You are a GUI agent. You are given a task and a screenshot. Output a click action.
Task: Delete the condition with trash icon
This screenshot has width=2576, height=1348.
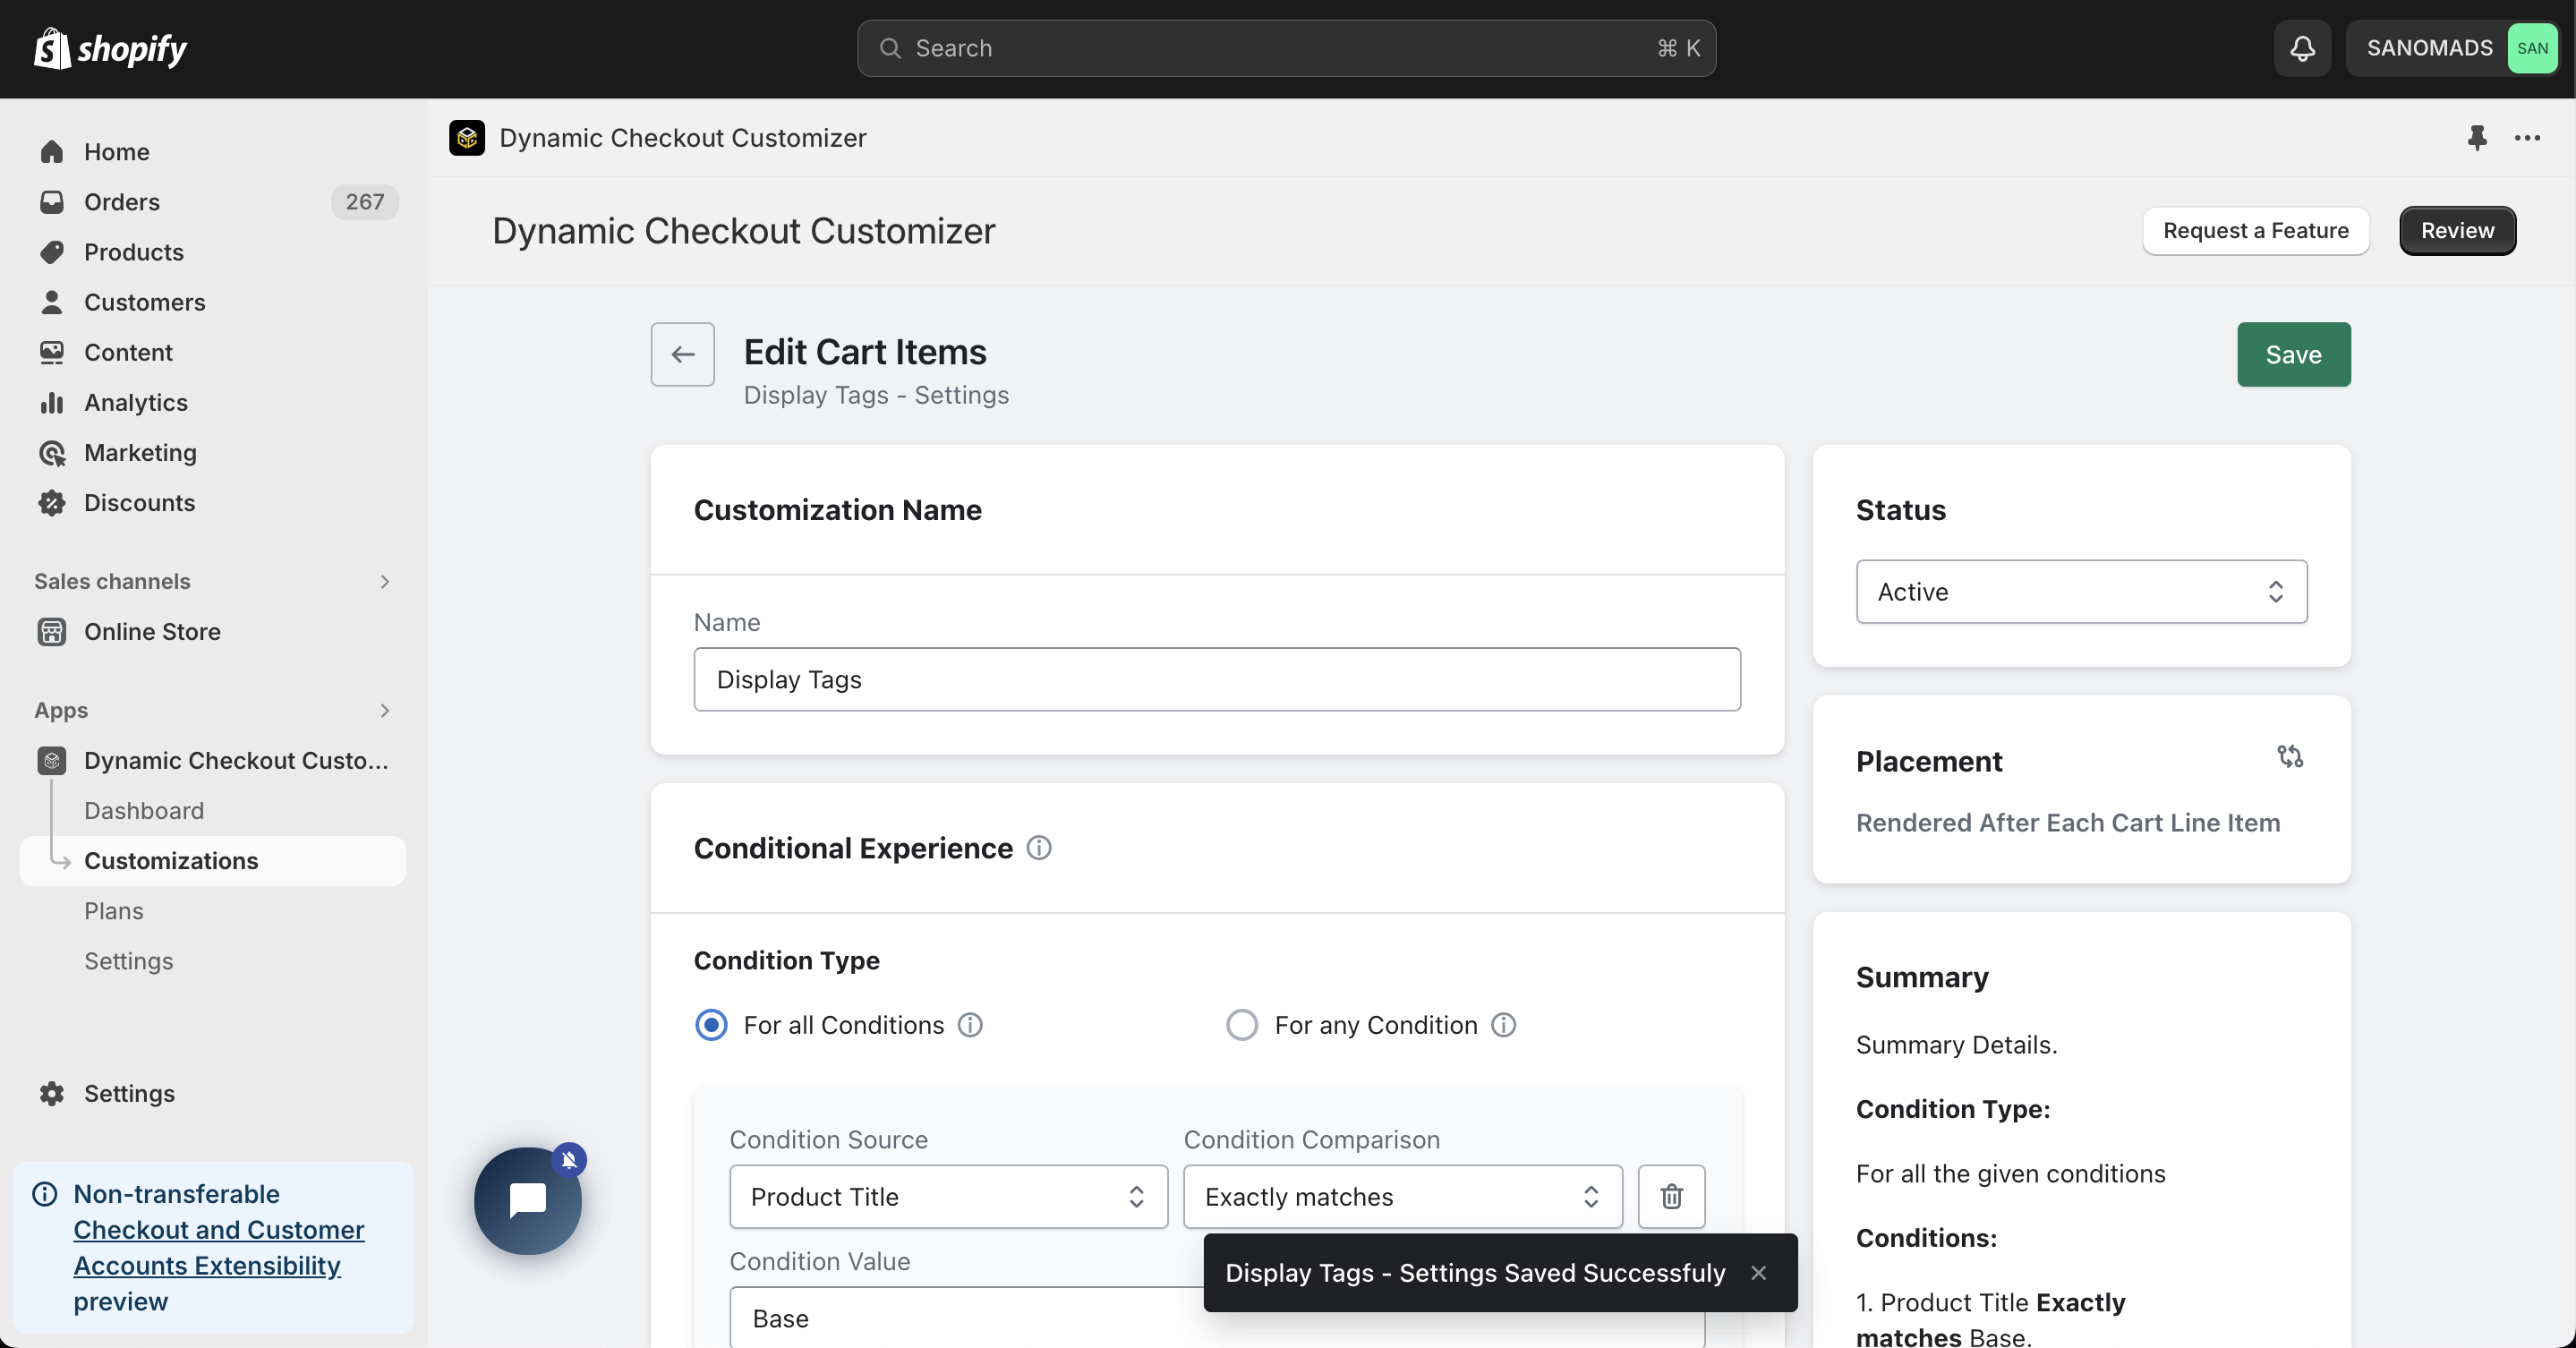tap(1671, 1196)
